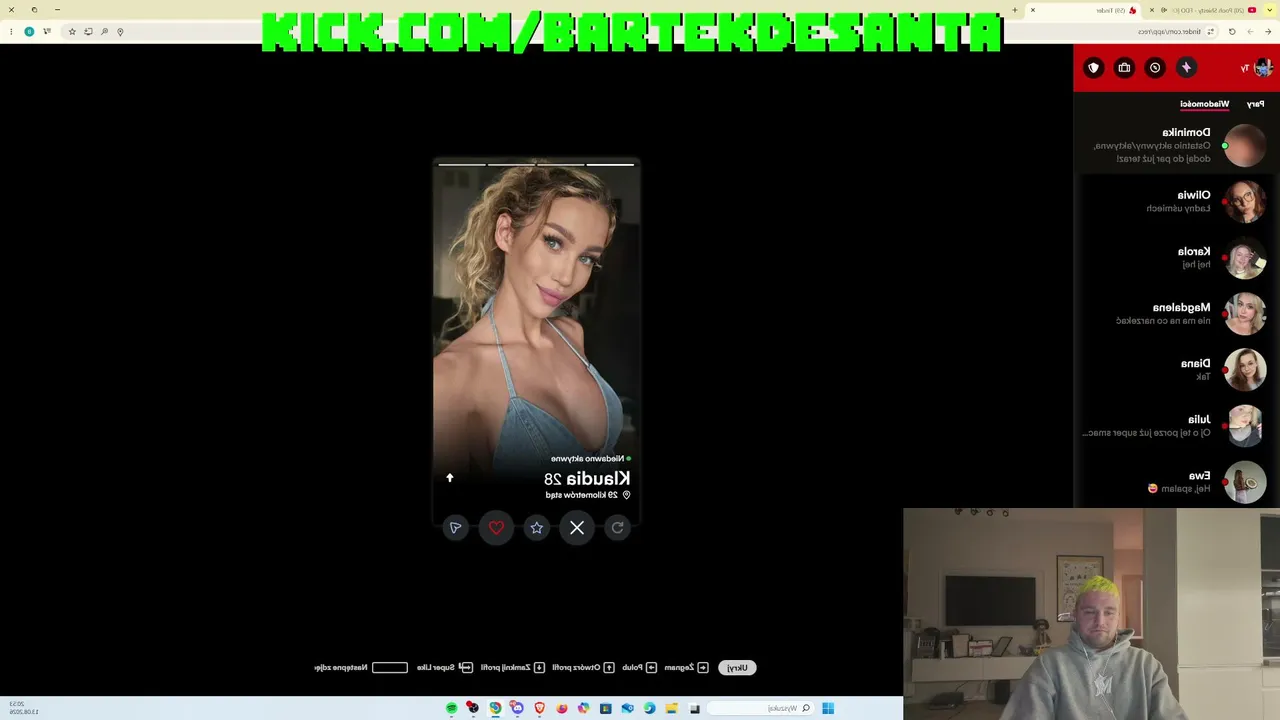The width and height of the screenshot is (1280, 720).
Task: Click the magnifier zoom icon in browser toolbar
Action: (x=104, y=32)
